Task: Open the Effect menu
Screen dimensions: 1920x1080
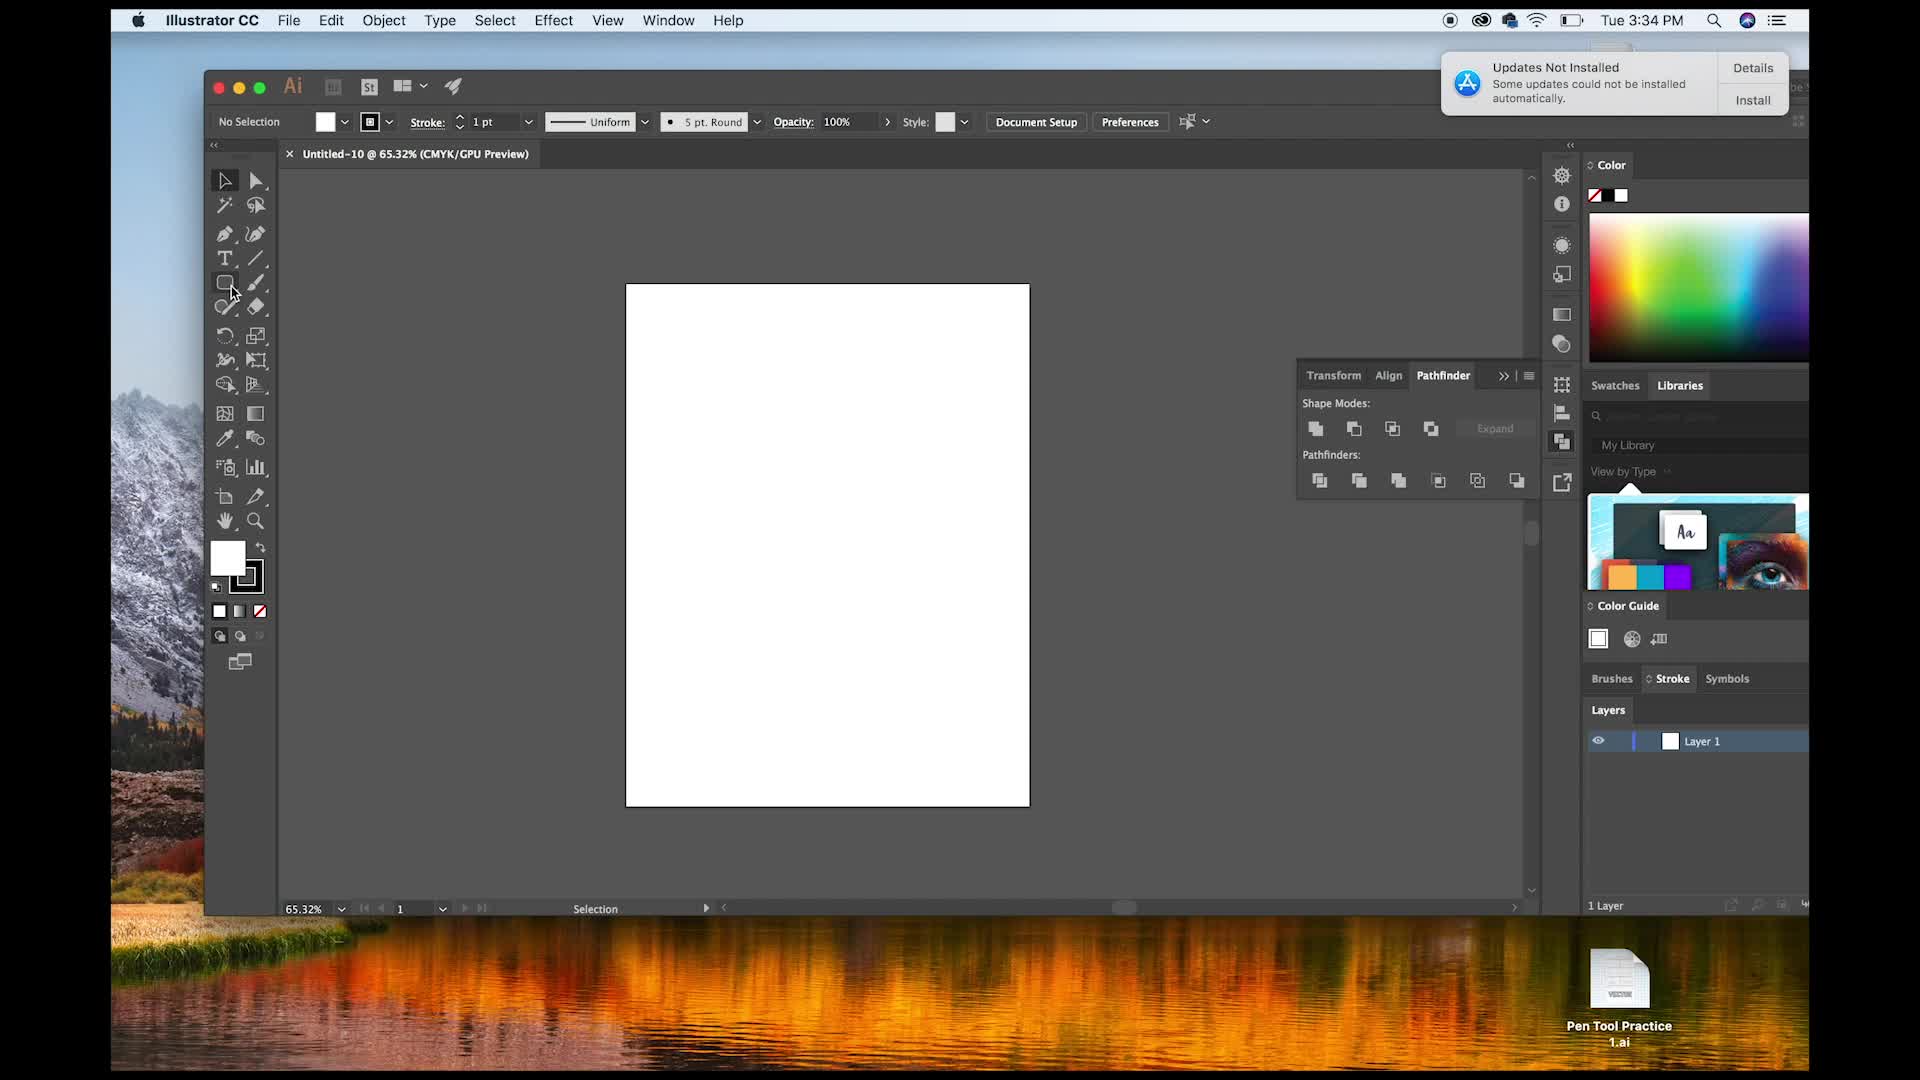Action: (x=553, y=20)
